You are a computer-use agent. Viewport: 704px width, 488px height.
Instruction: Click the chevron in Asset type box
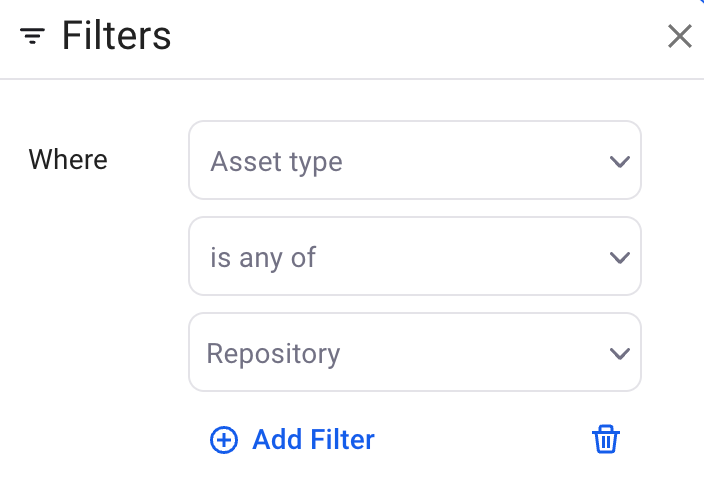tap(619, 161)
